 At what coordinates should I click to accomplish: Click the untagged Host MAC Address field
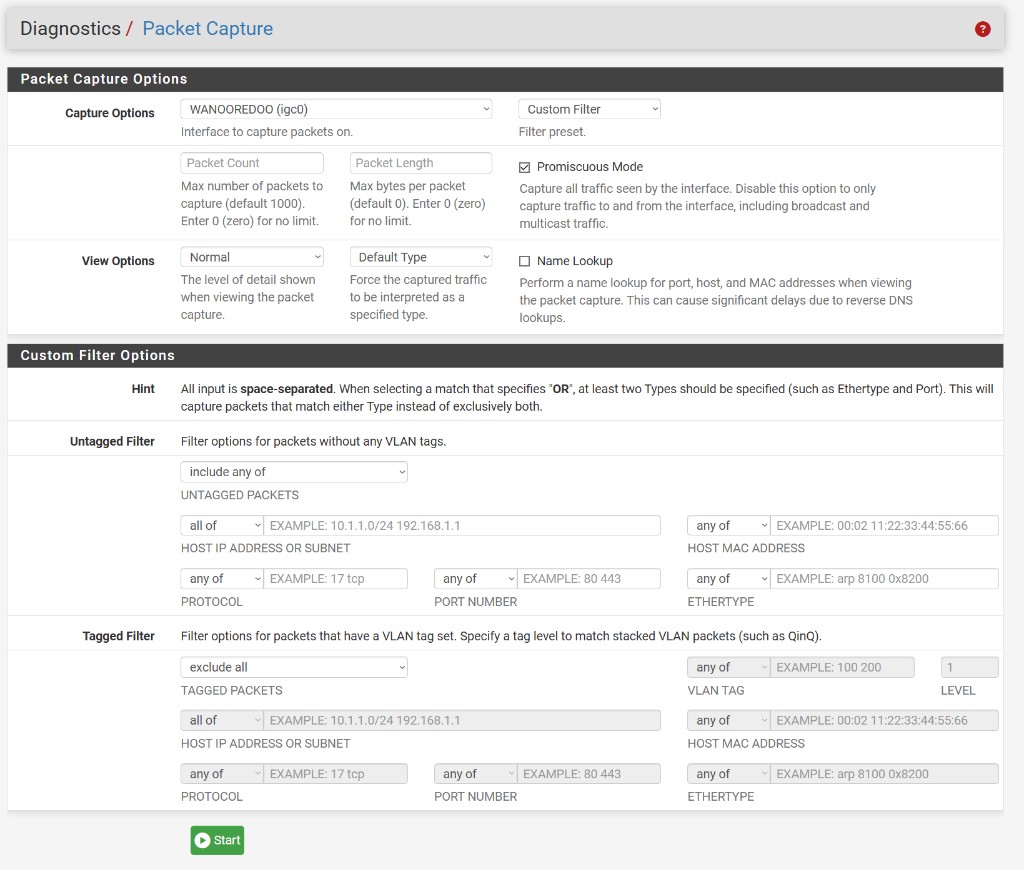coord(884,525)
